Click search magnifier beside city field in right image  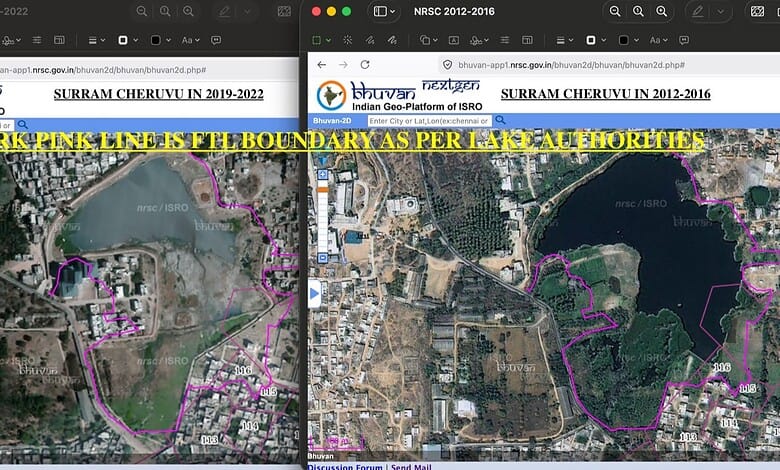pyautogui.click(x=500, y=120)
